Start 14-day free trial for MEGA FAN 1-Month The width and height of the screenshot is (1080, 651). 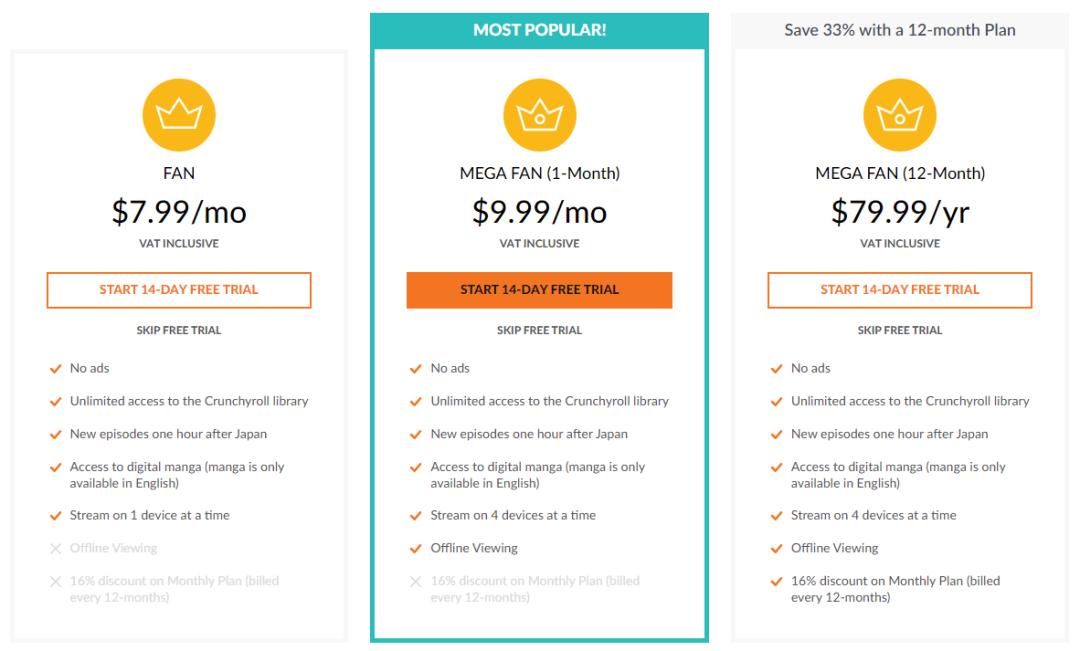[x=539, y=290]
